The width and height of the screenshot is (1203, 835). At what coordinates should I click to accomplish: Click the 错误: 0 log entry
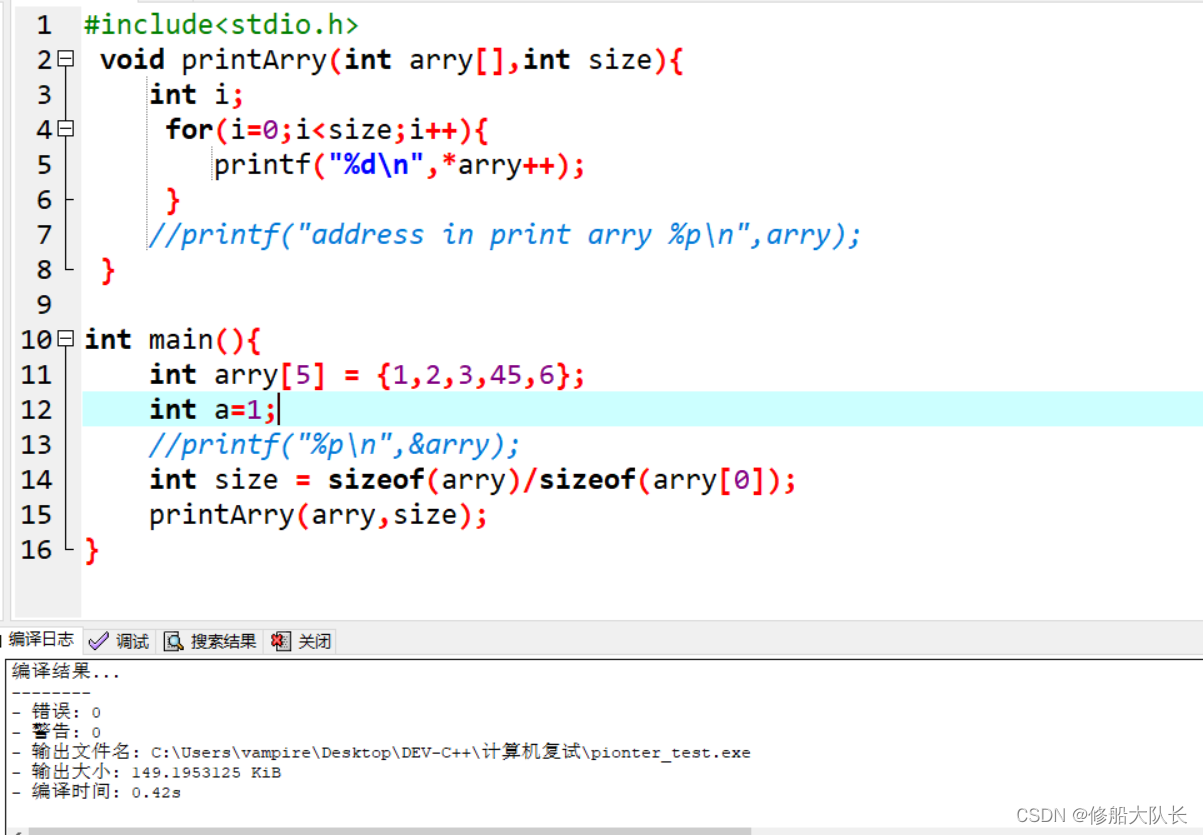point(56,712)
